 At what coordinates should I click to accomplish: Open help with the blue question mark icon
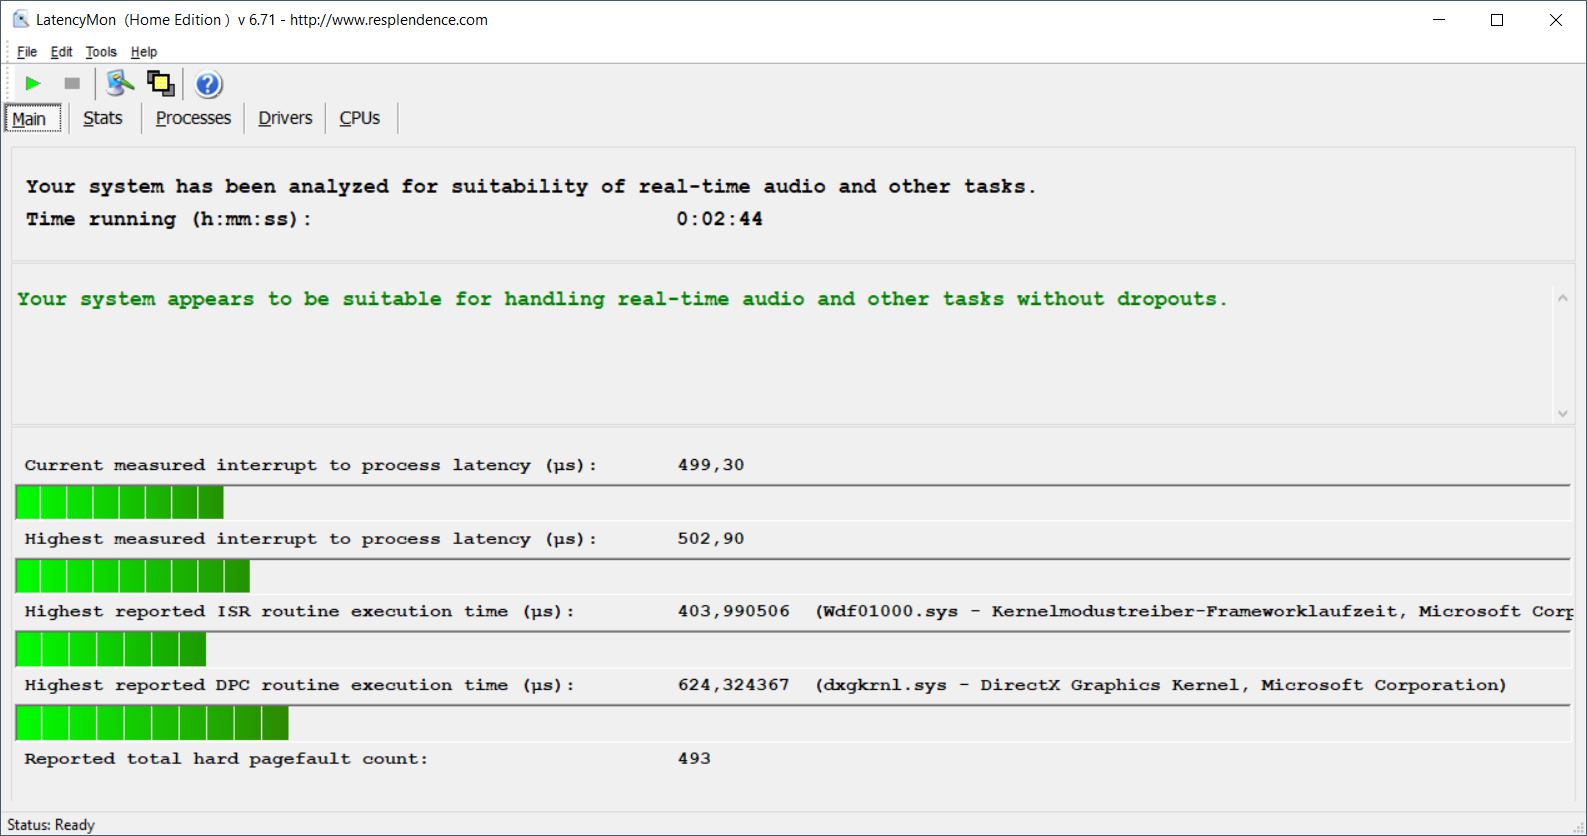(208, 85)
